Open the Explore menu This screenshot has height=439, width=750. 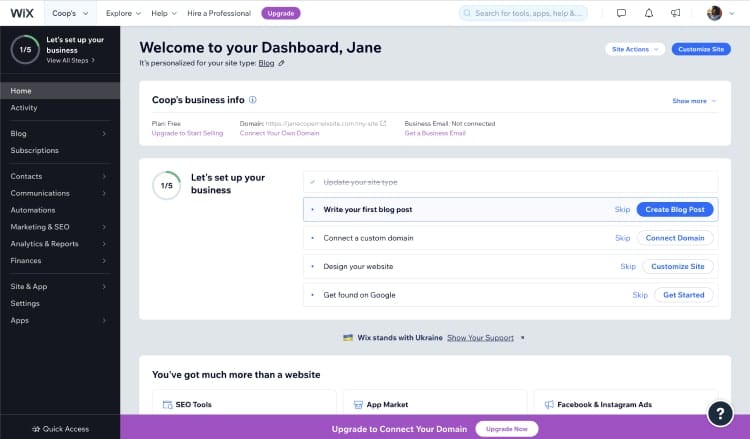pos(123,13)
